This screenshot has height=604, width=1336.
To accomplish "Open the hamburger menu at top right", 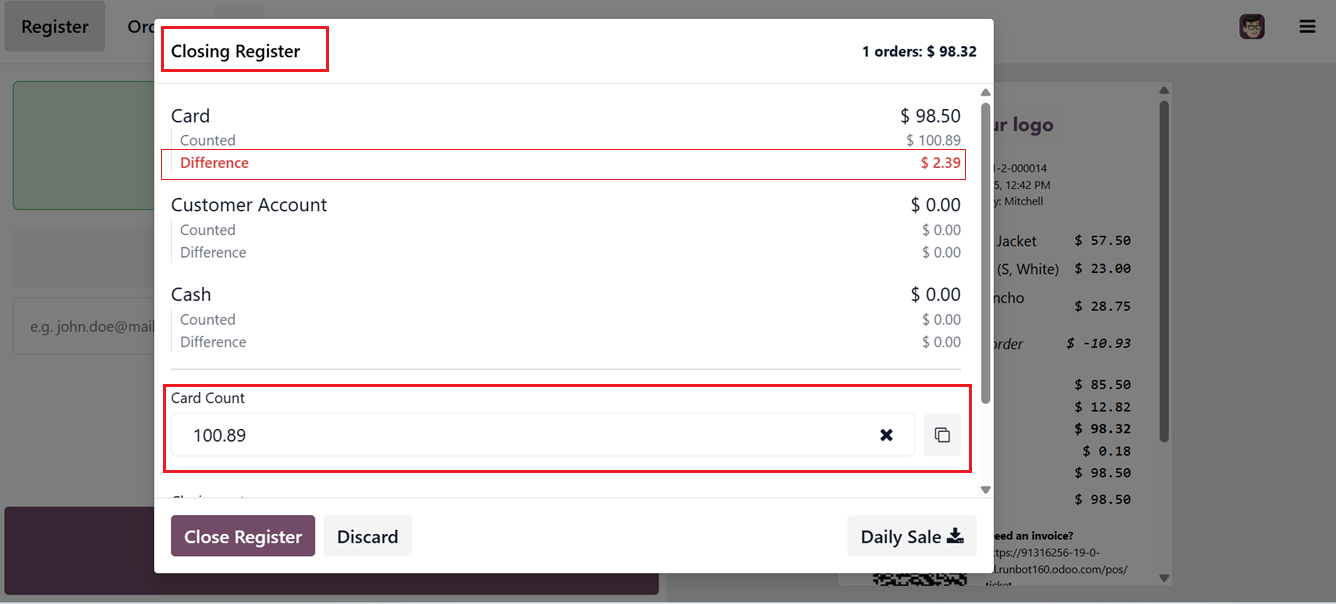I will point(1307,27).
